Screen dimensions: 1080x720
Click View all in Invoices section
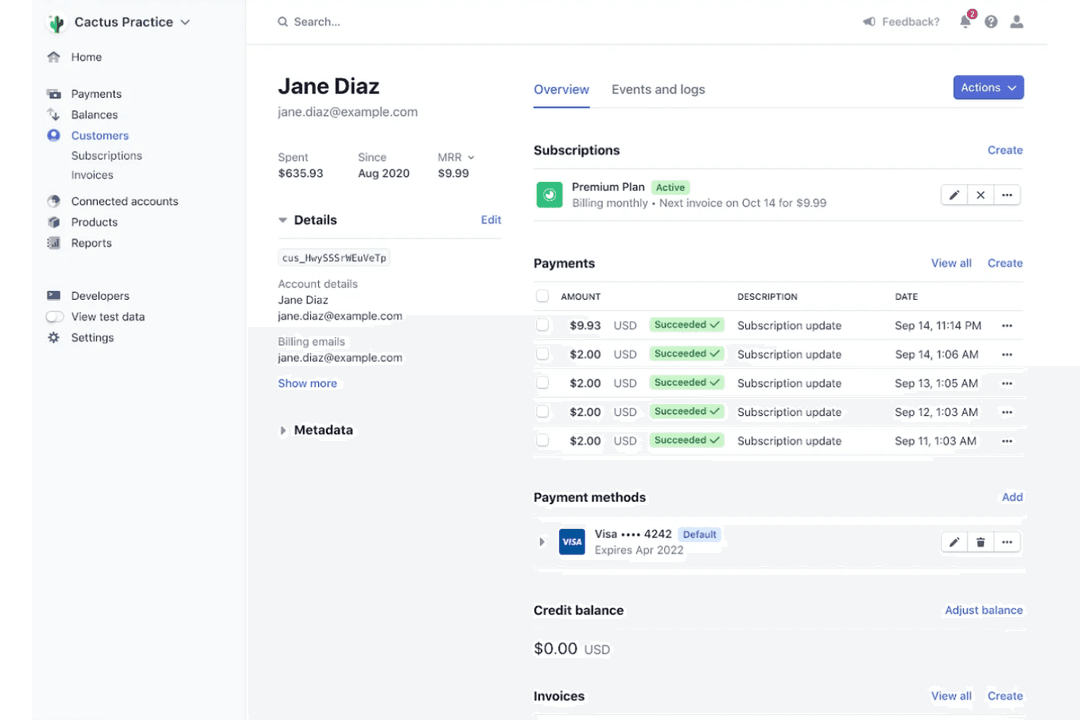[951, 696]
